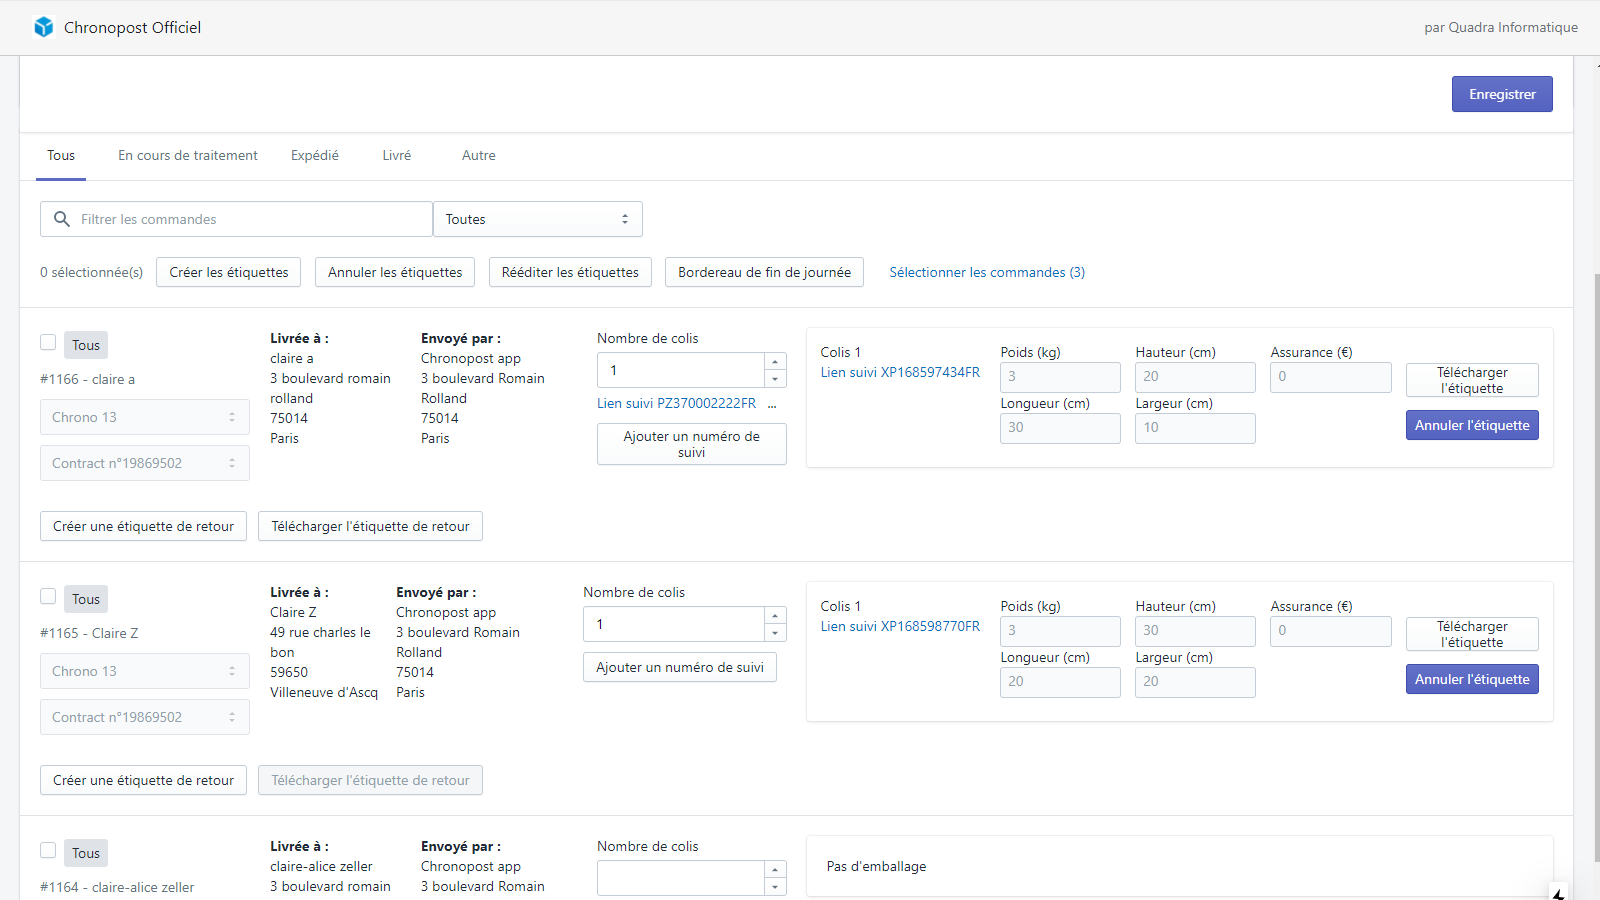1600x900 pixels.
Task: Open the Expédié tab
Action: click(315, 156)
